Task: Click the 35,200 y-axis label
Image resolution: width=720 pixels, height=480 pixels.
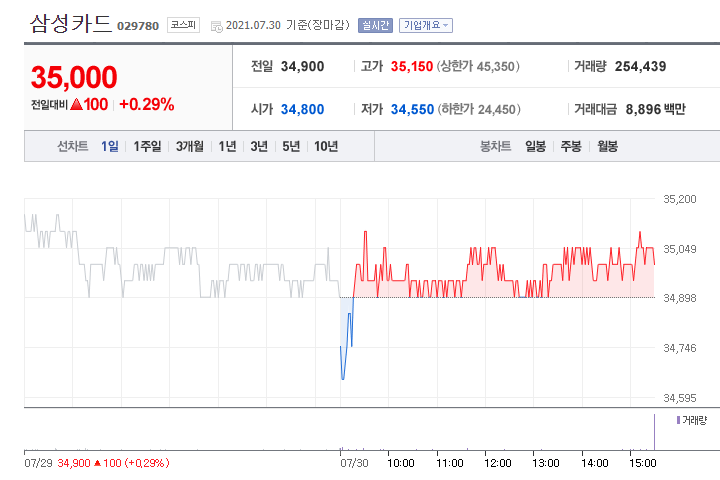Action: (680, 199)
